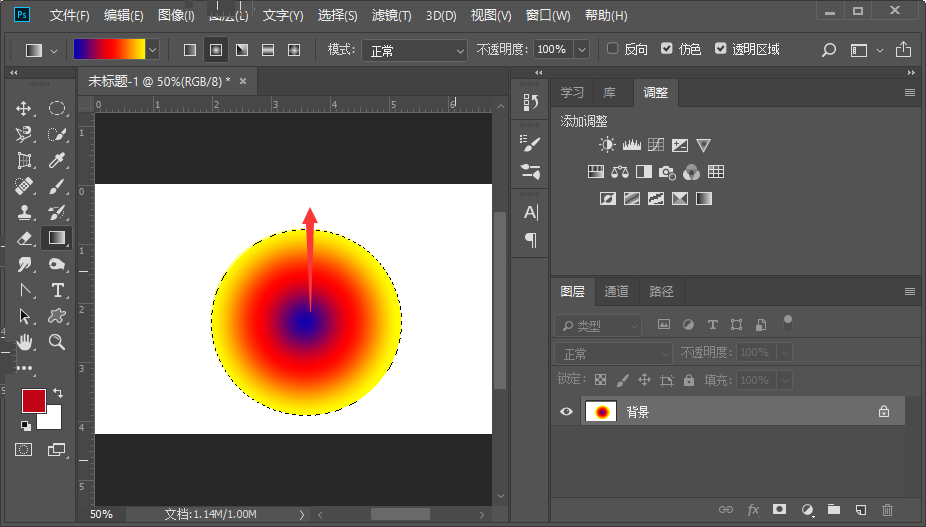Select the Pen tool
Screen dimensions: 926x527
pos(24,290)
